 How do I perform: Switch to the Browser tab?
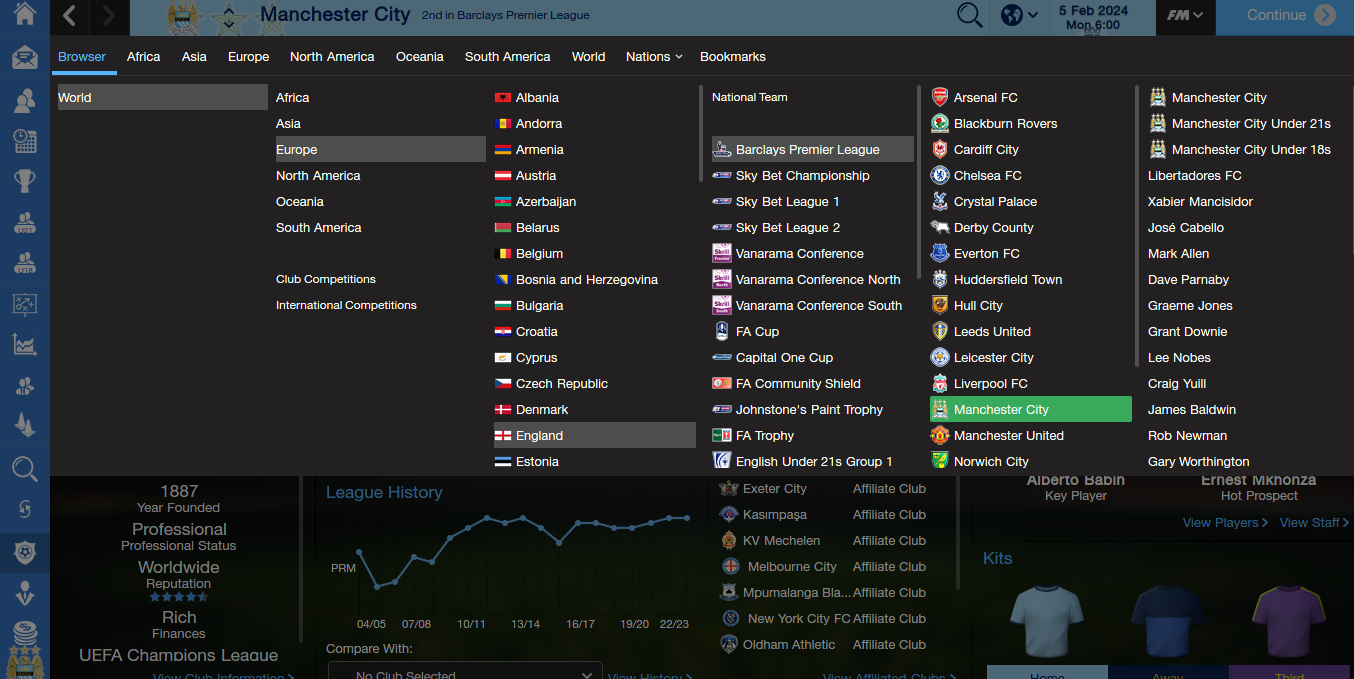[82, 57]
